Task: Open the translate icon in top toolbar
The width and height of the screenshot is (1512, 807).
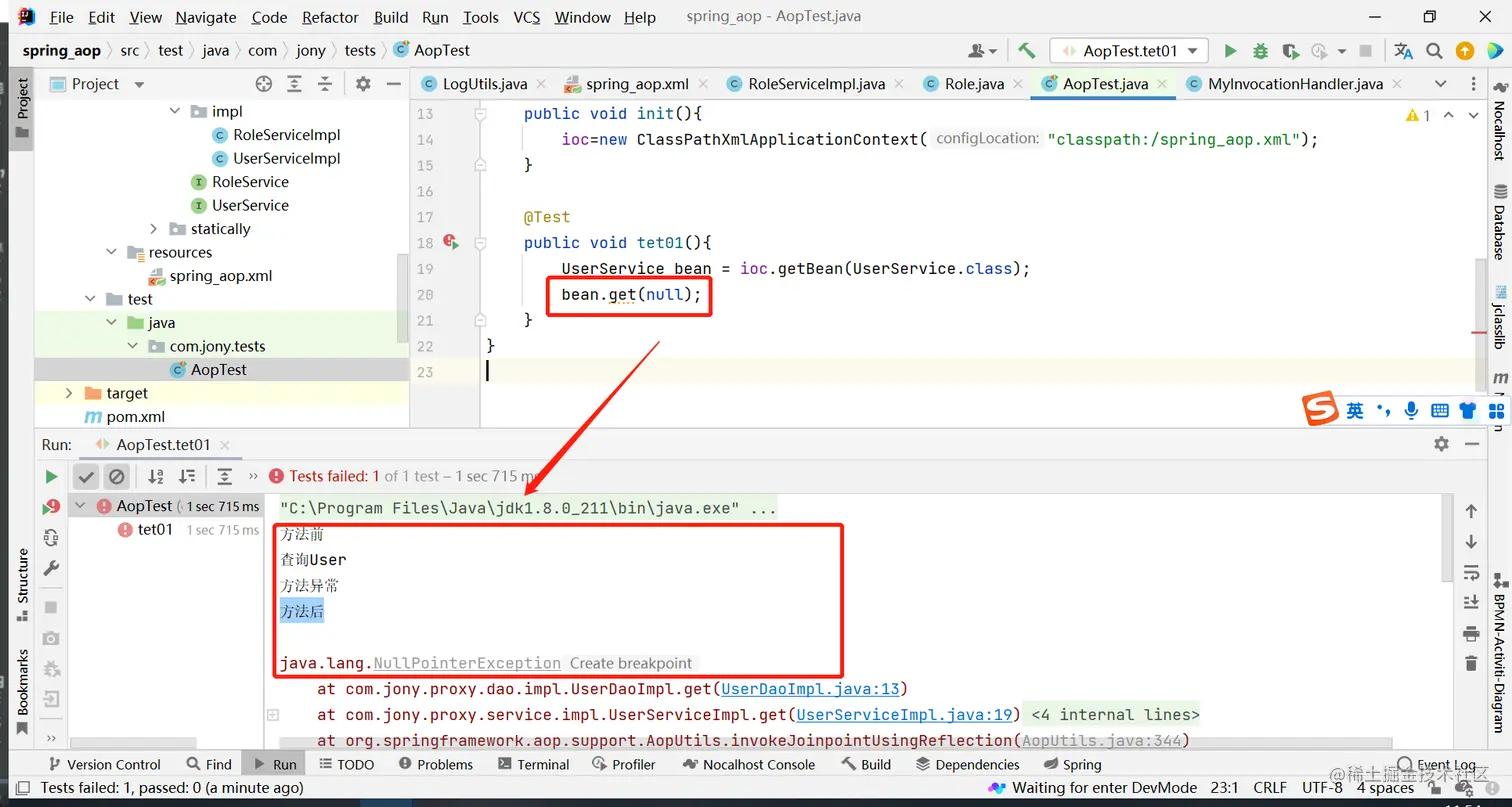Action: coord(1404,51)
